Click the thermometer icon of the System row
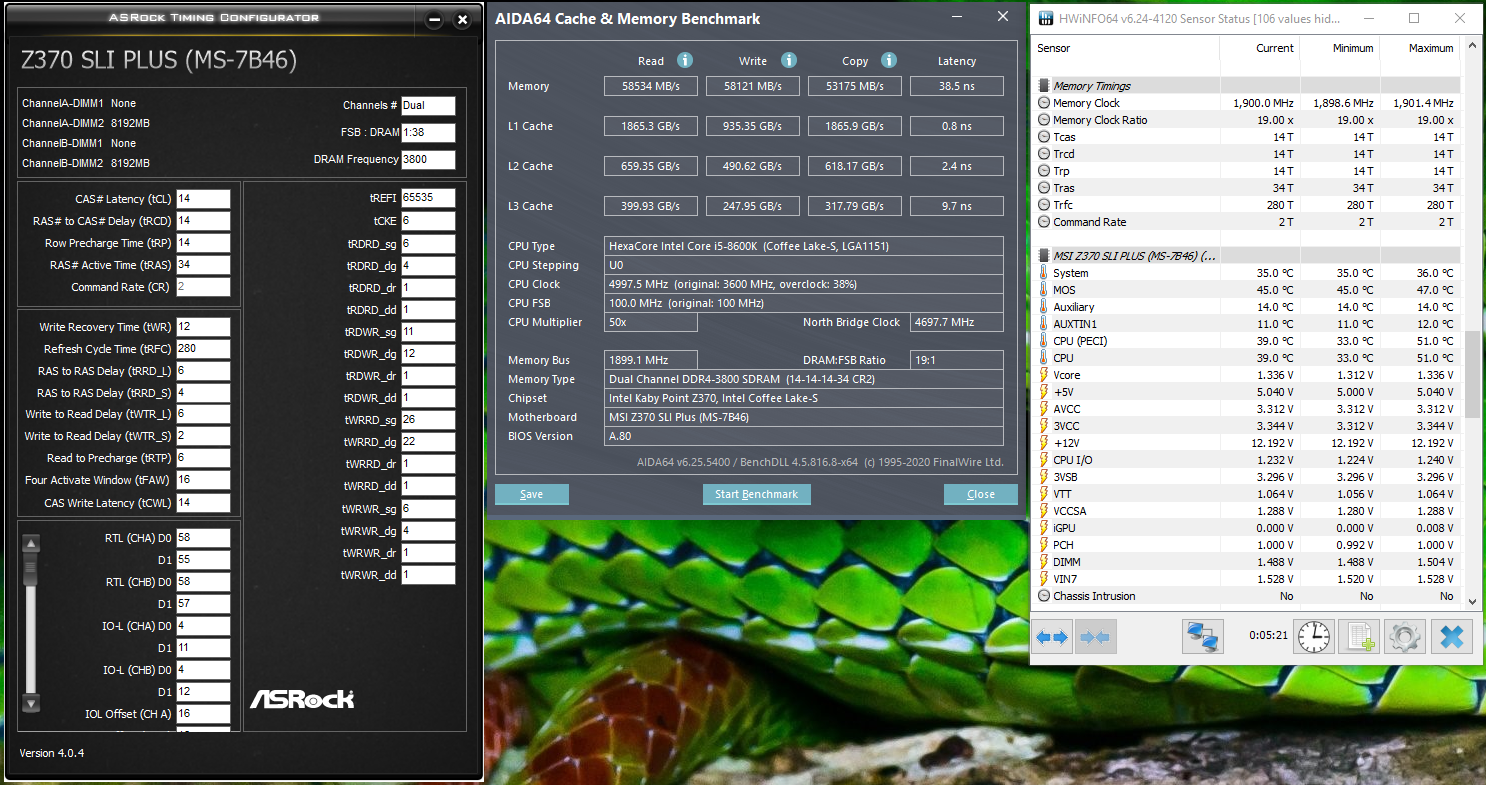The width and height of the screenshot is (1486, 785). (1044, 273)
